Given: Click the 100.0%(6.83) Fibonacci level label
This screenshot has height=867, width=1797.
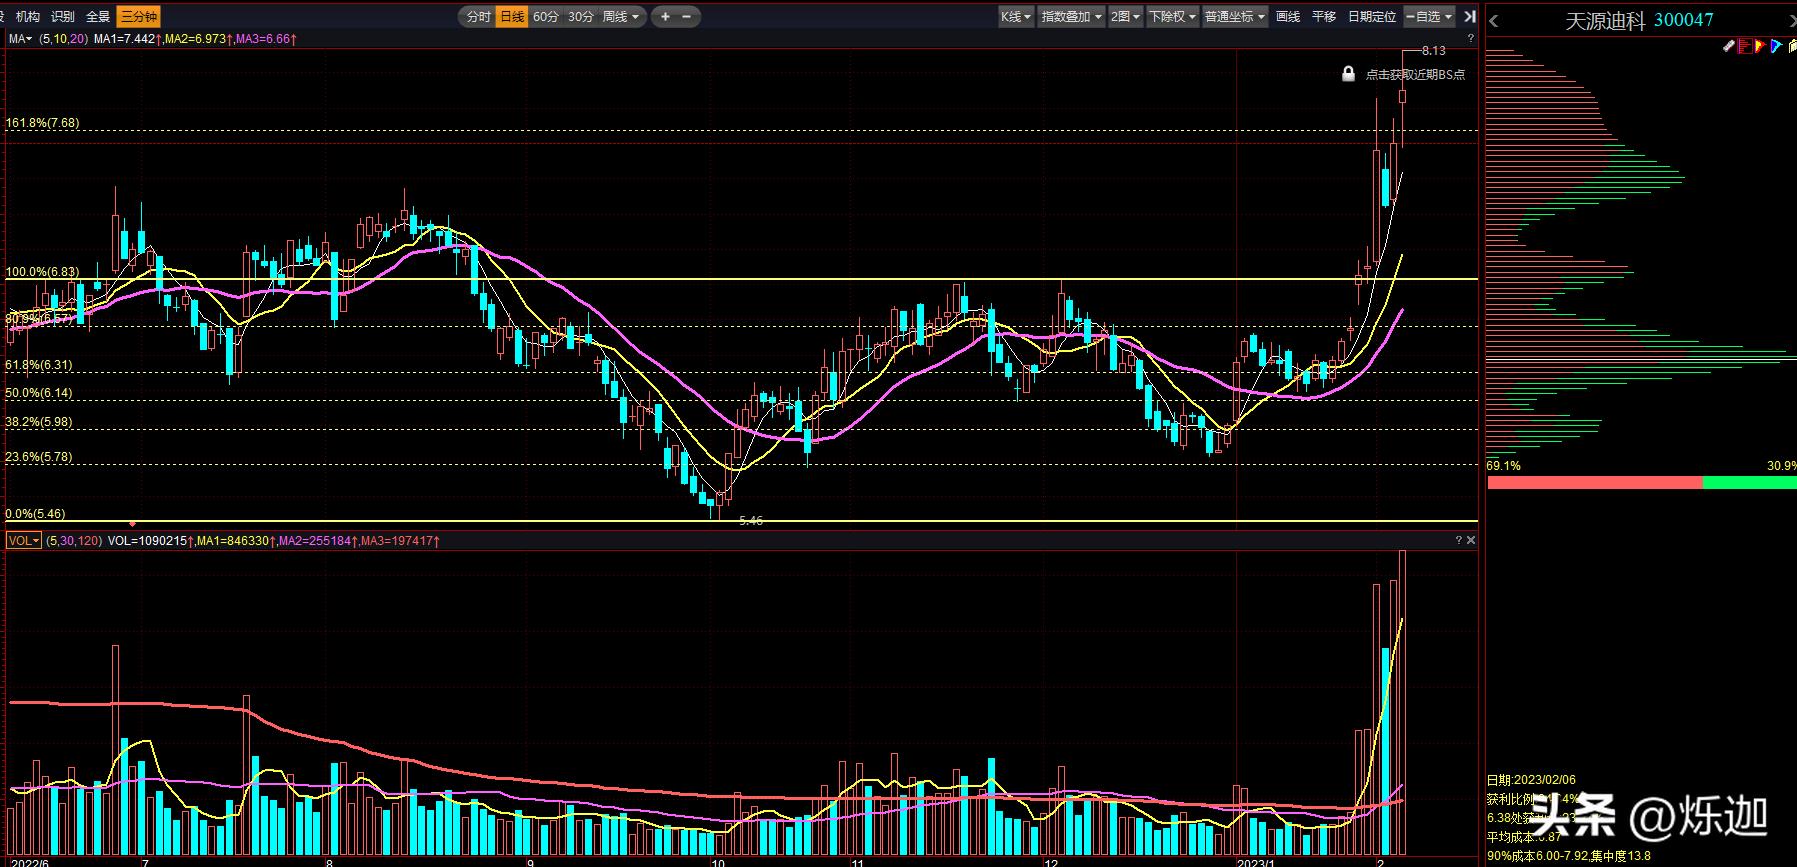Looking at the screenshot, I should [42, 271].
